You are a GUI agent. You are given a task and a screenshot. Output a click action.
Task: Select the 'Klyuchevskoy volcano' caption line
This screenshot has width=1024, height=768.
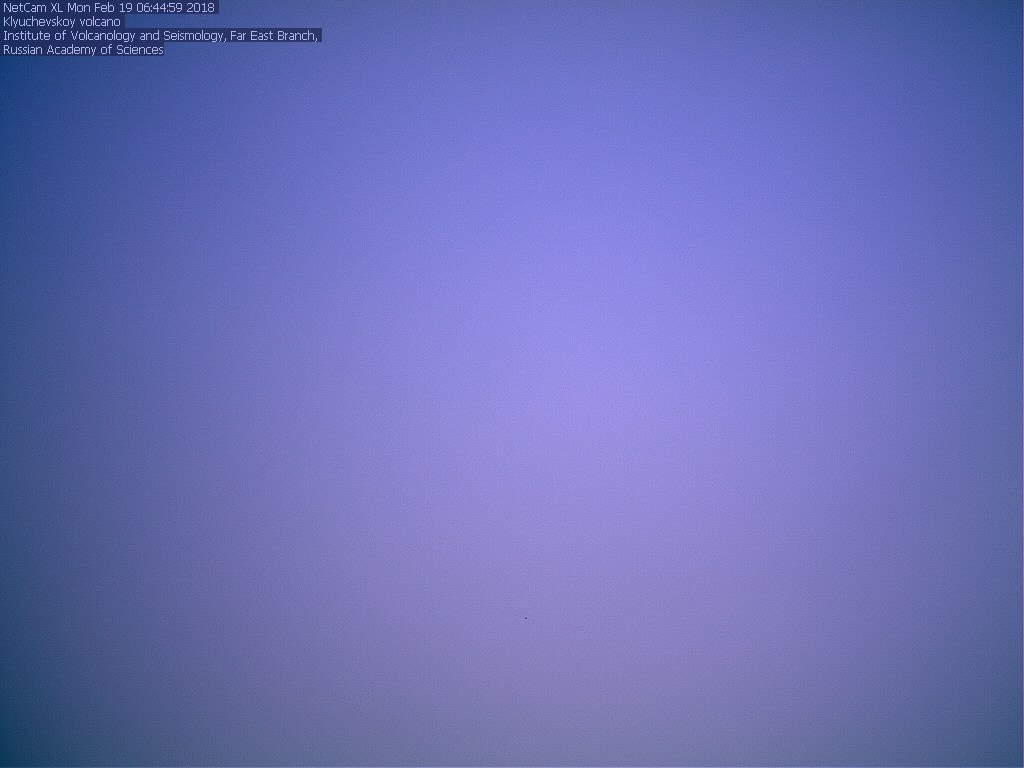pyautogui.click(x=62, y=22)
